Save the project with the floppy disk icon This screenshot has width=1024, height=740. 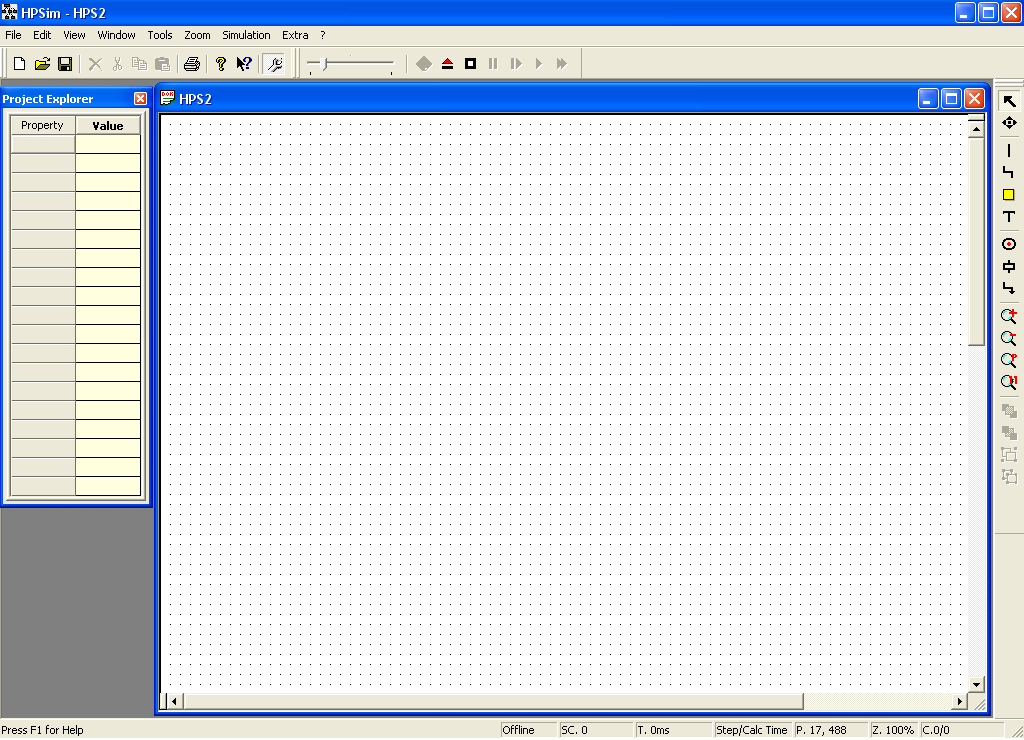[65, 63]
